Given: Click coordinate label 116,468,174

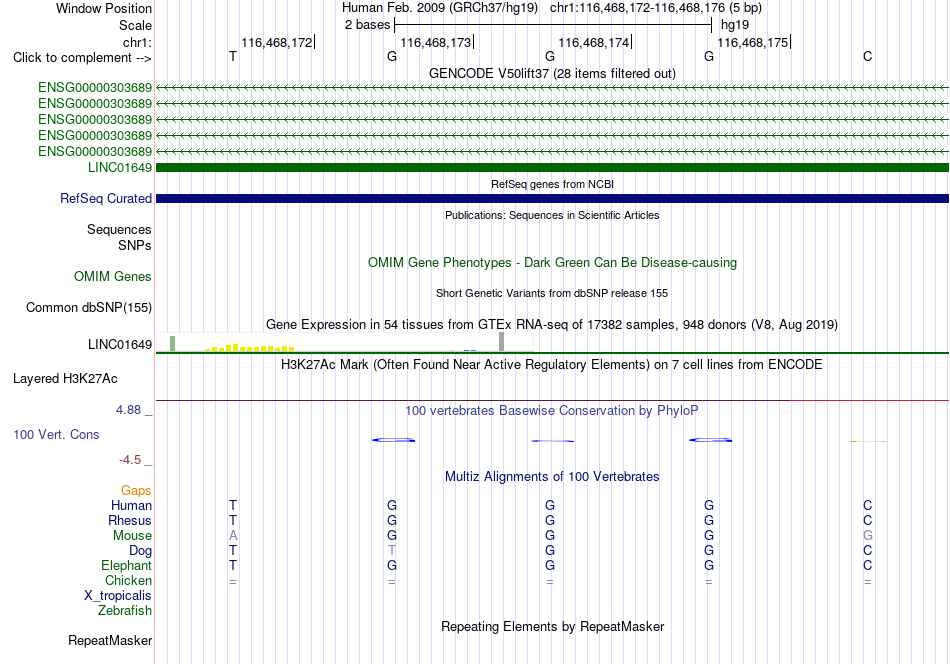Looking at the screenshot, I should (x=594, y=42).
